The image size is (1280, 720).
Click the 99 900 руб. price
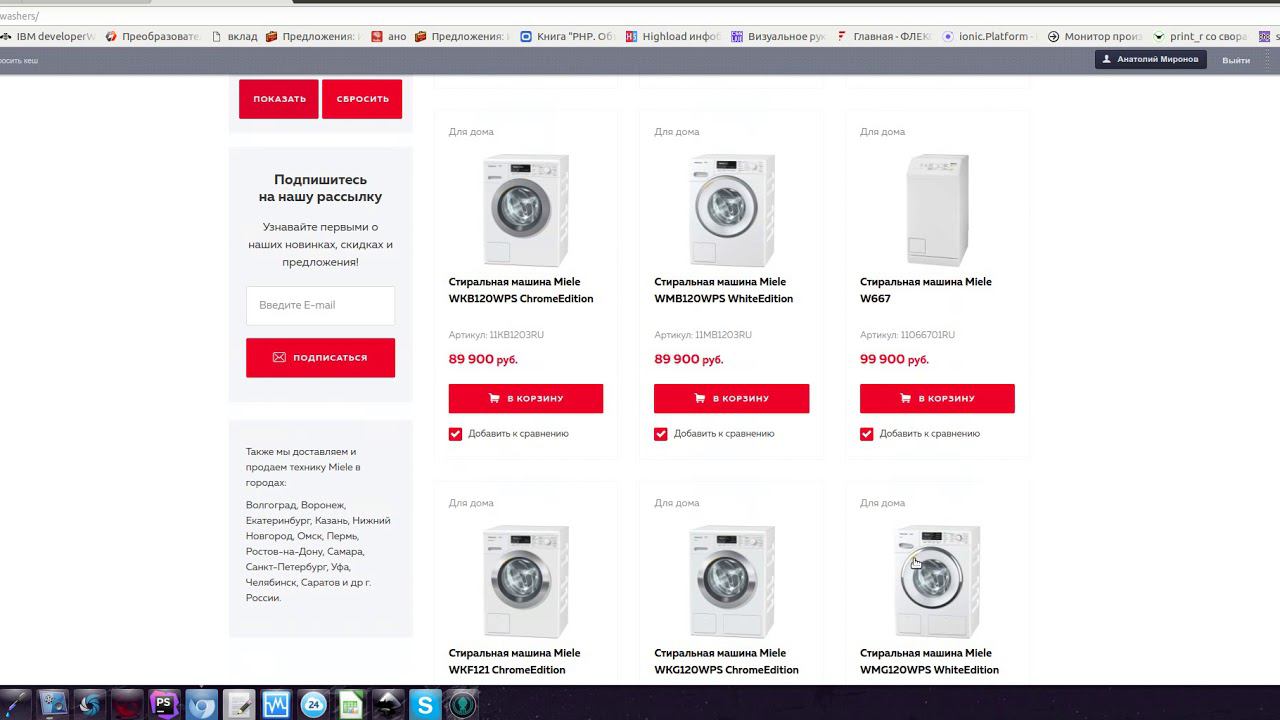click(x=894, y=359)
